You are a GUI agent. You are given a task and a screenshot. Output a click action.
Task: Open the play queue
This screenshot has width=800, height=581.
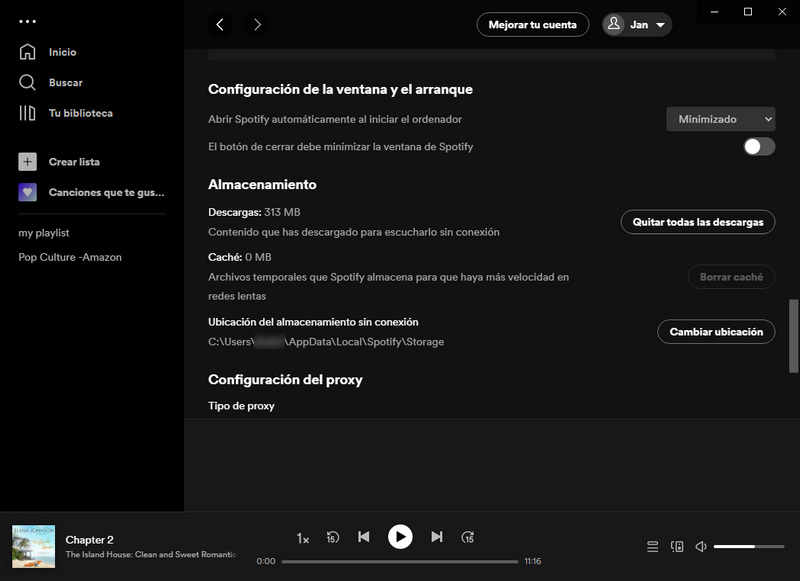654,547
